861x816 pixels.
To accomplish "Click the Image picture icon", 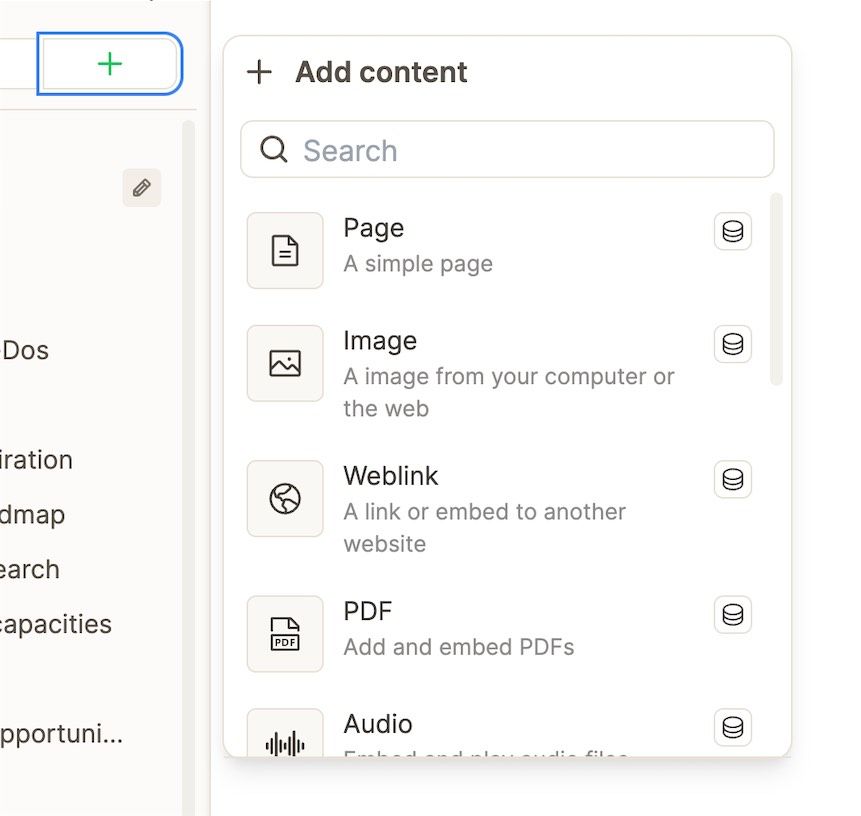I will [285, 363].
